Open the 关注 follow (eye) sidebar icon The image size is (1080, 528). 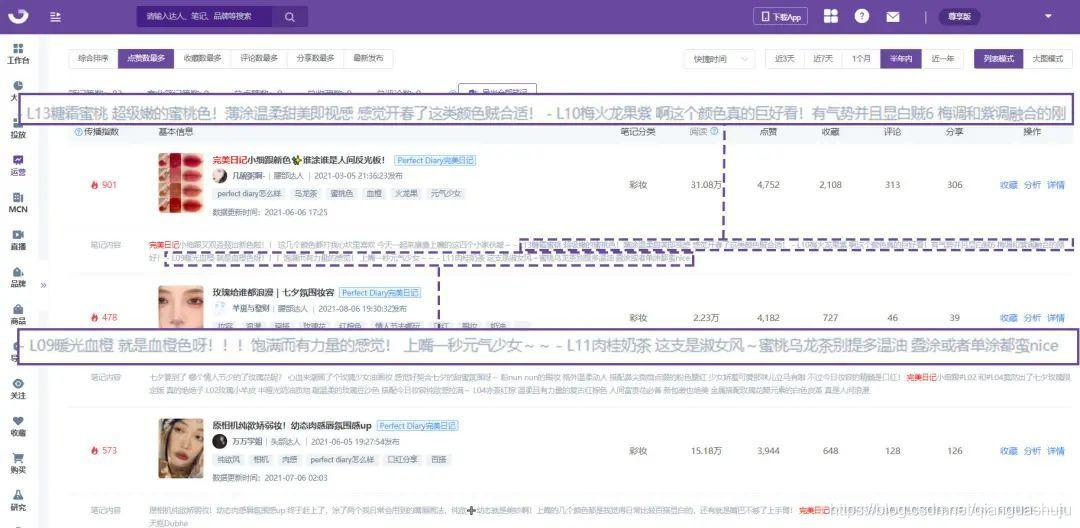[x=18, y=388]
